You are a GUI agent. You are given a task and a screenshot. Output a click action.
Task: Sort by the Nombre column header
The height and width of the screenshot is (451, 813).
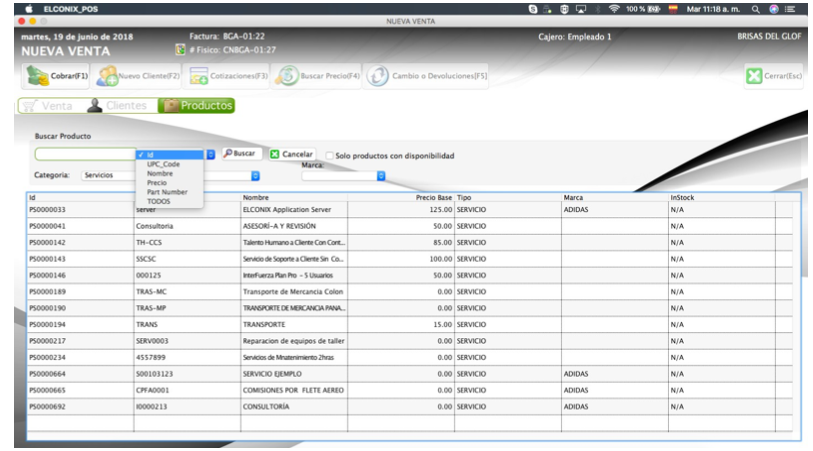(x=294, y=198)
